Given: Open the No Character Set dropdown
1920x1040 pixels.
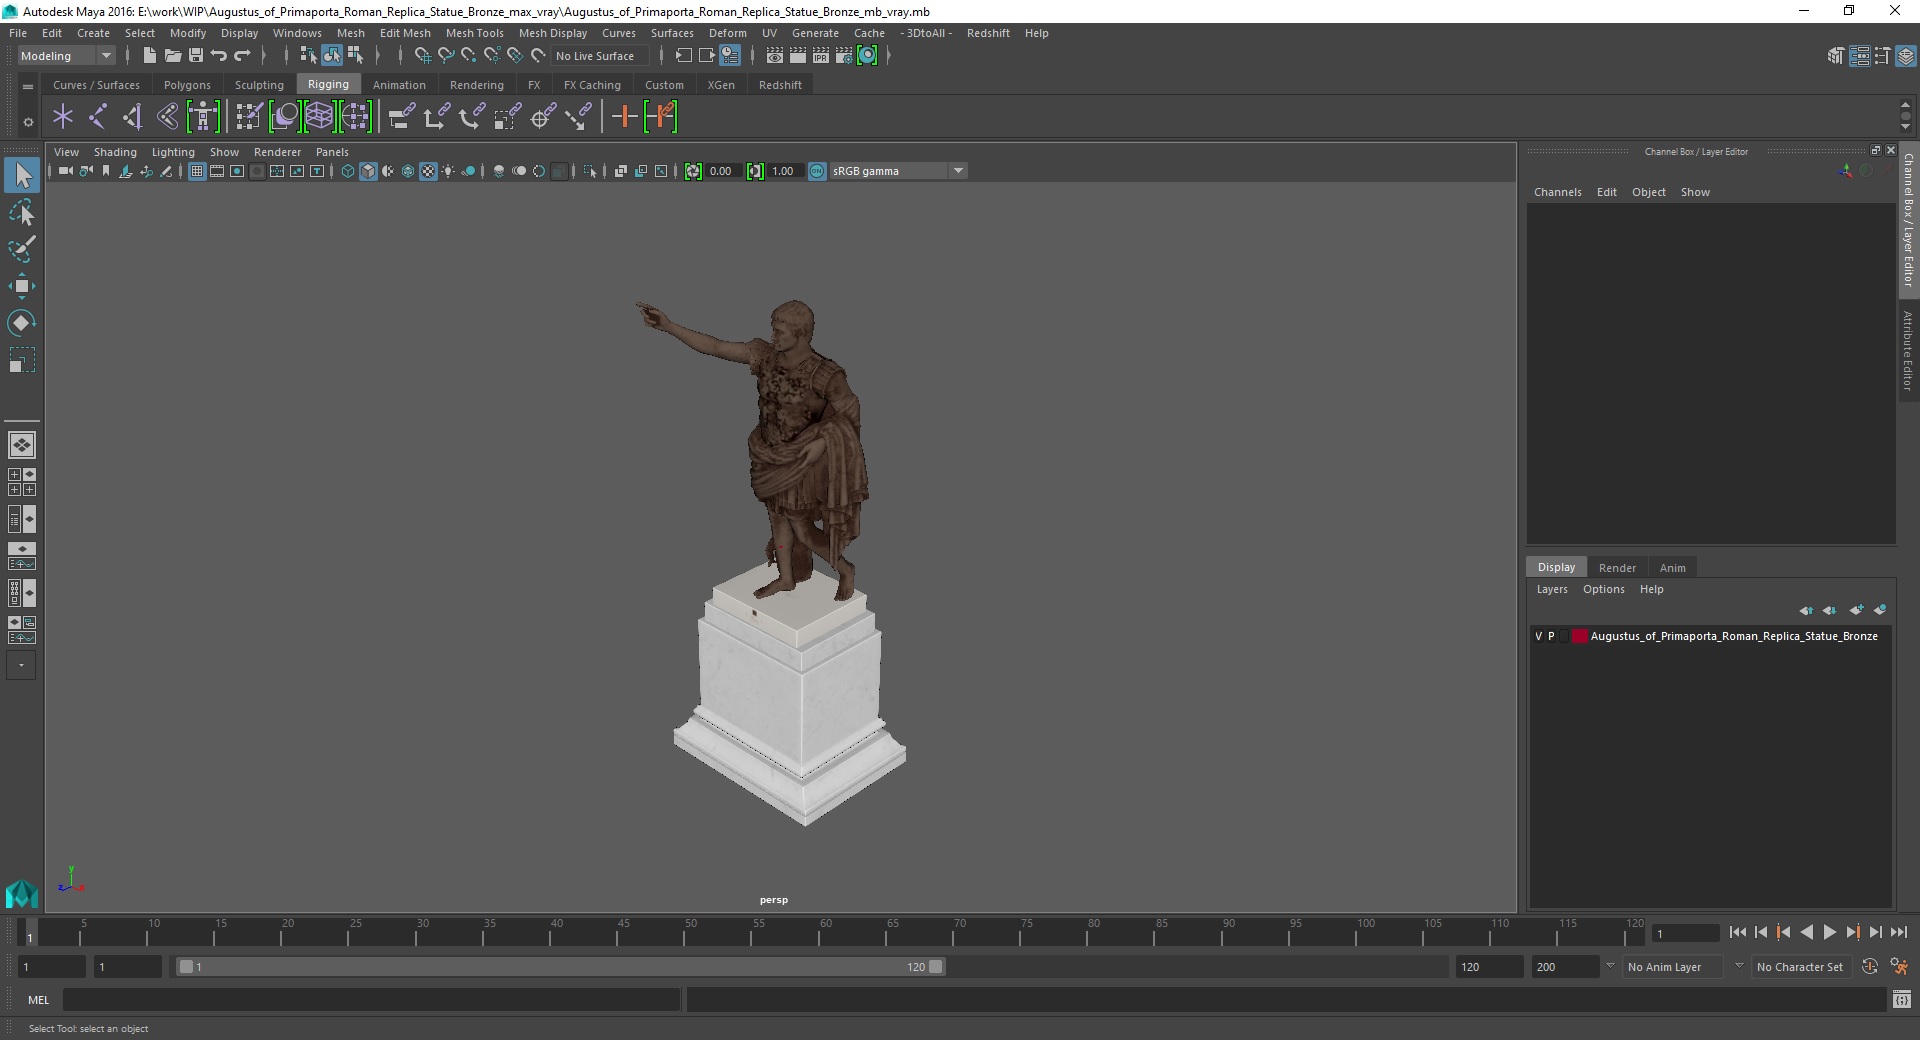Looking at the screenshot, I should [1800, 967].
